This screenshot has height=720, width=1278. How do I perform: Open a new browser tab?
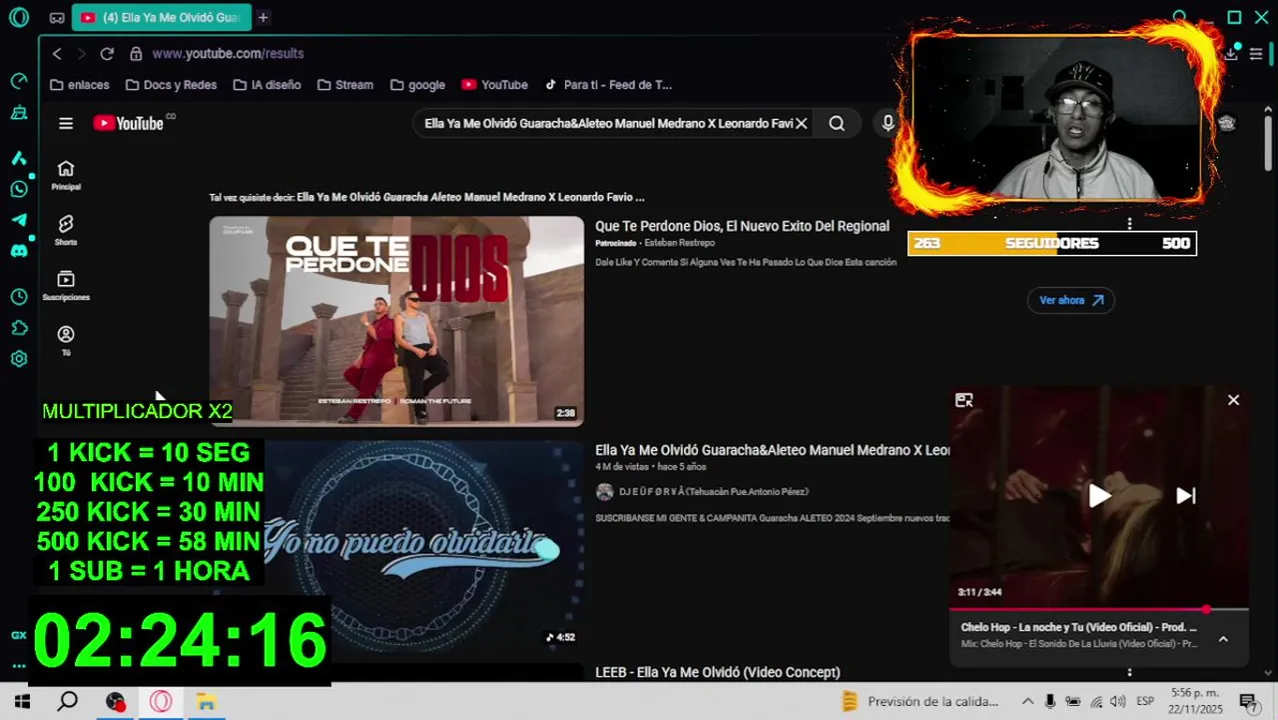pyautogui.click(x=263, y=18)
